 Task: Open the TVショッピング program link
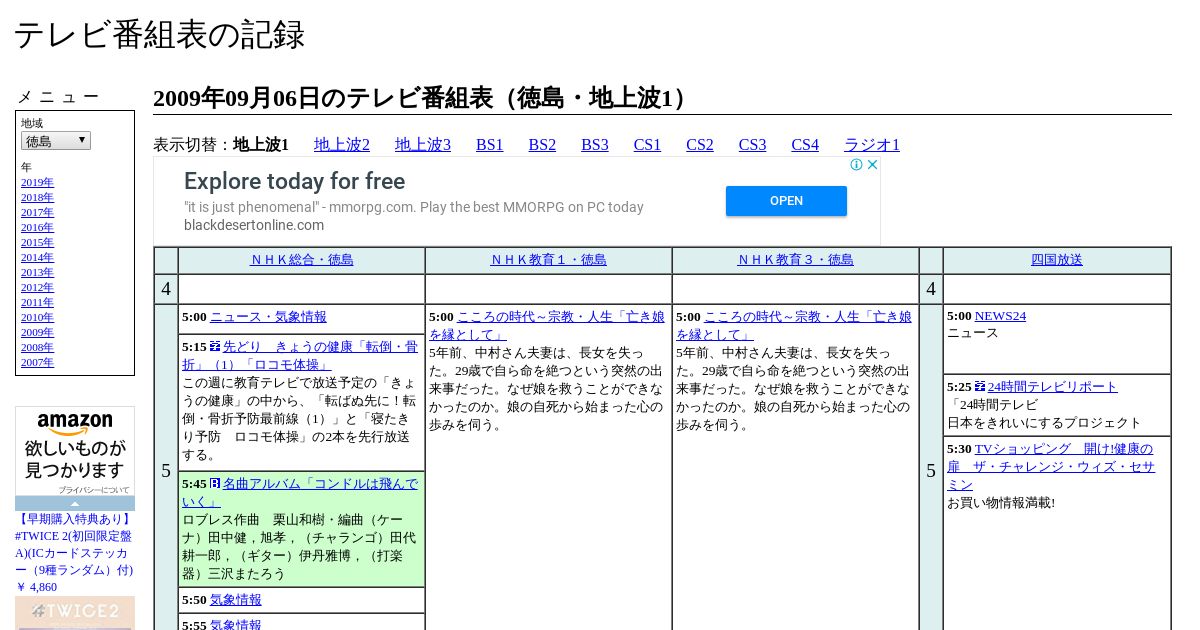[1051, 467]
